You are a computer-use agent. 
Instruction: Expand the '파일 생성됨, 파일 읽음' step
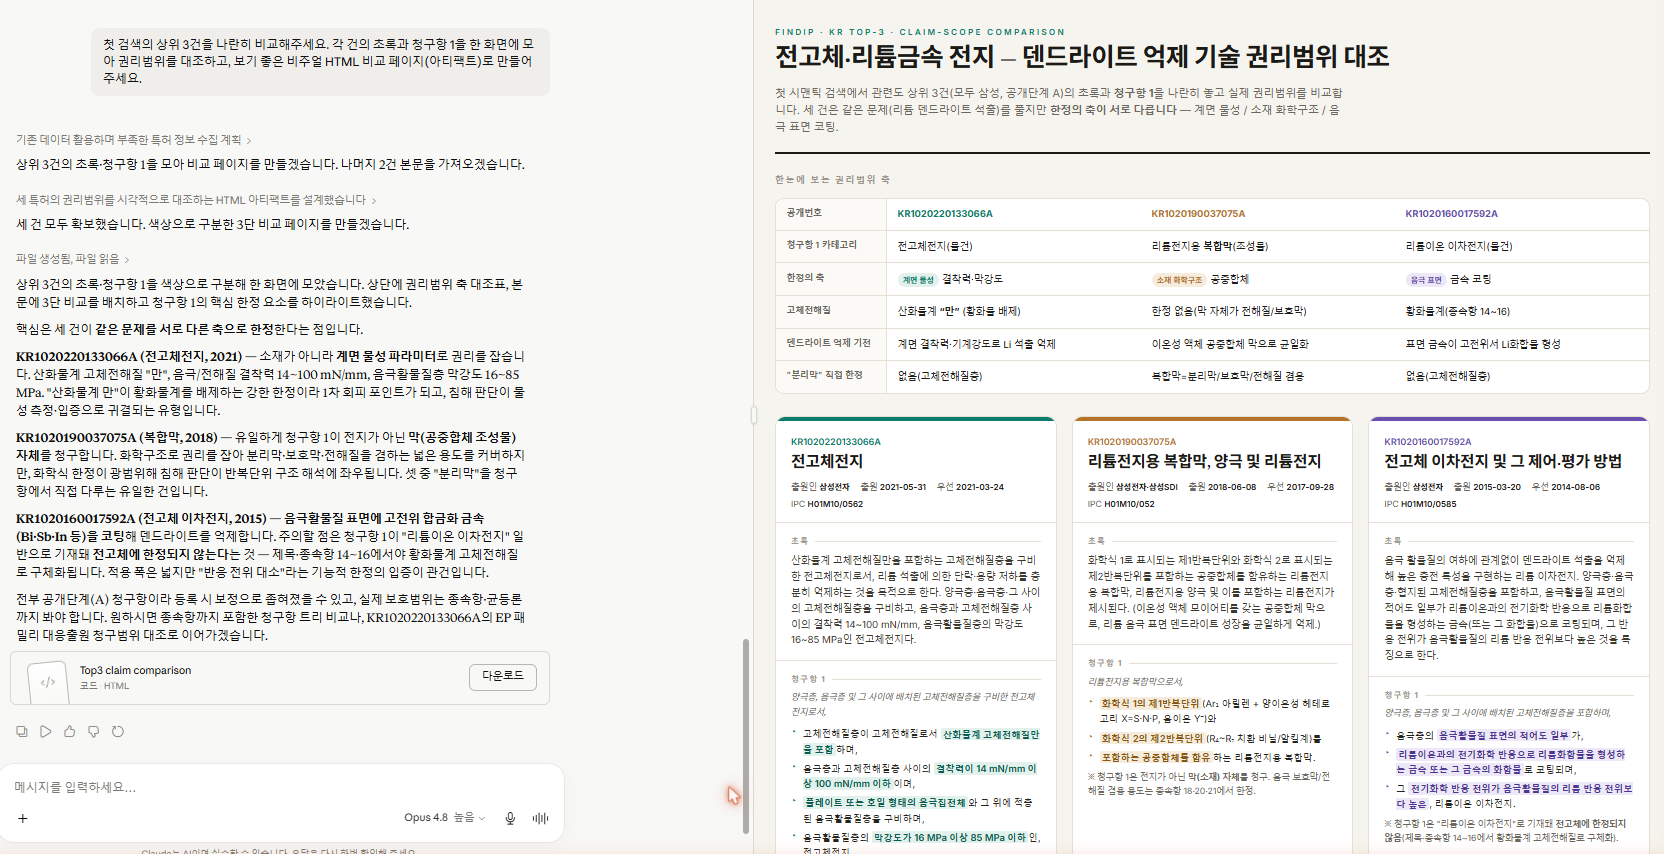coord(72,259)
